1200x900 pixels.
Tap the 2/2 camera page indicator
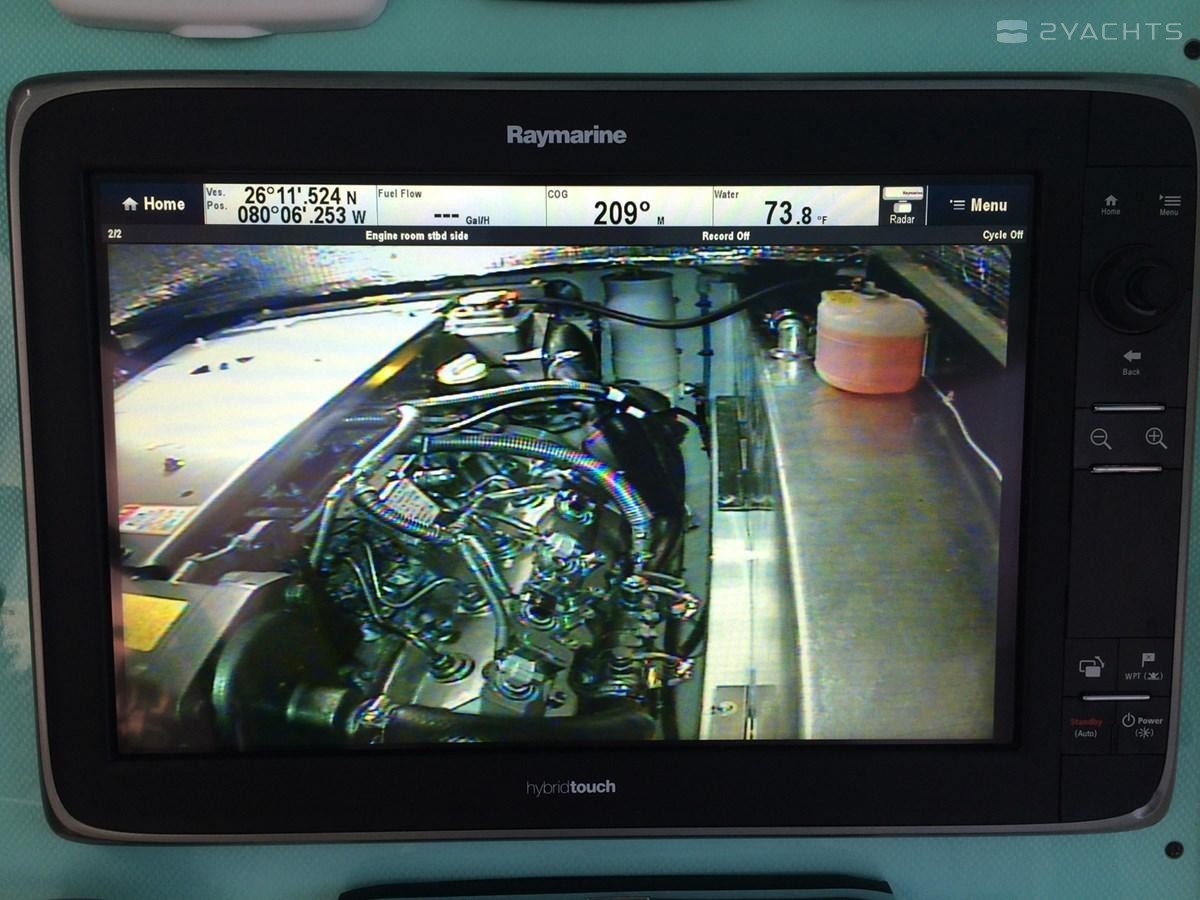(115, 235)
